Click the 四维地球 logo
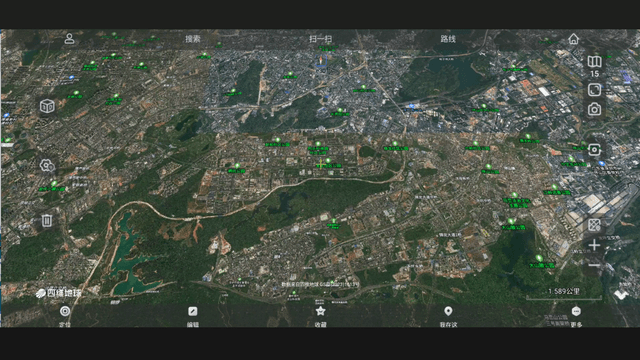Screen dimensions: 640x360 [x=59, y=293]
